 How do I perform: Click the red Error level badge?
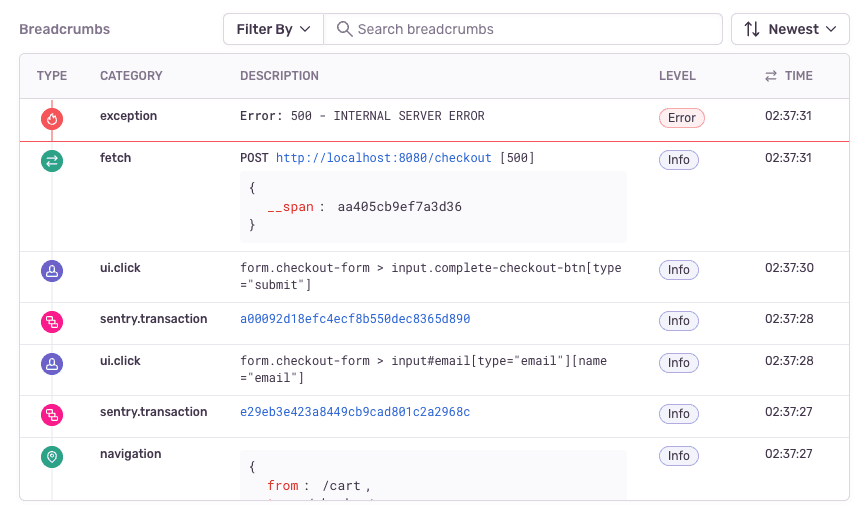[681, 118]
